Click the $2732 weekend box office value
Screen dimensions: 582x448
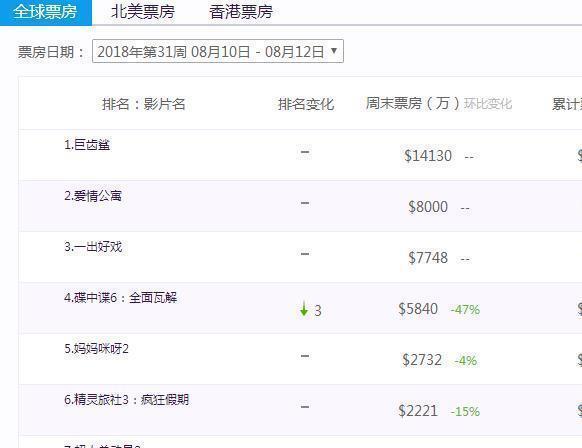(422, 360)
